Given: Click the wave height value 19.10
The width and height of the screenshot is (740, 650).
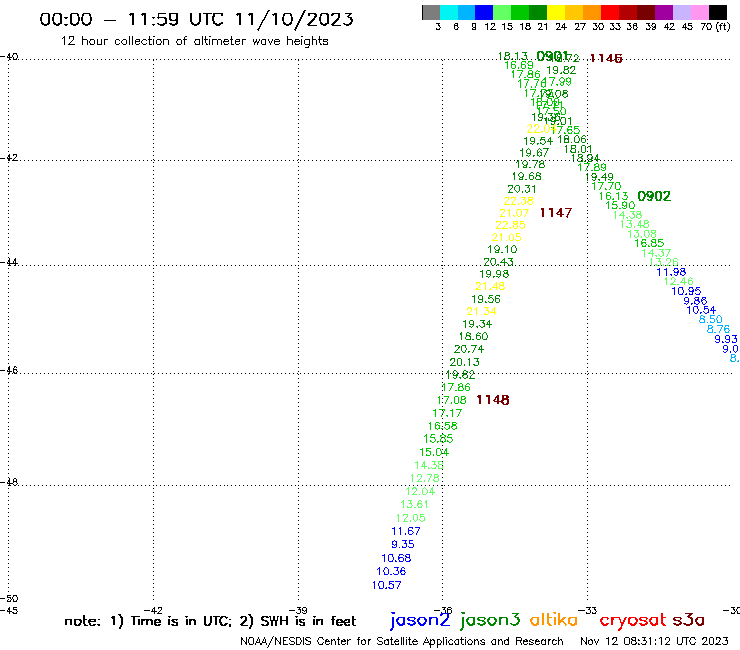Looking at the screenshot, I should pos(502,249).
